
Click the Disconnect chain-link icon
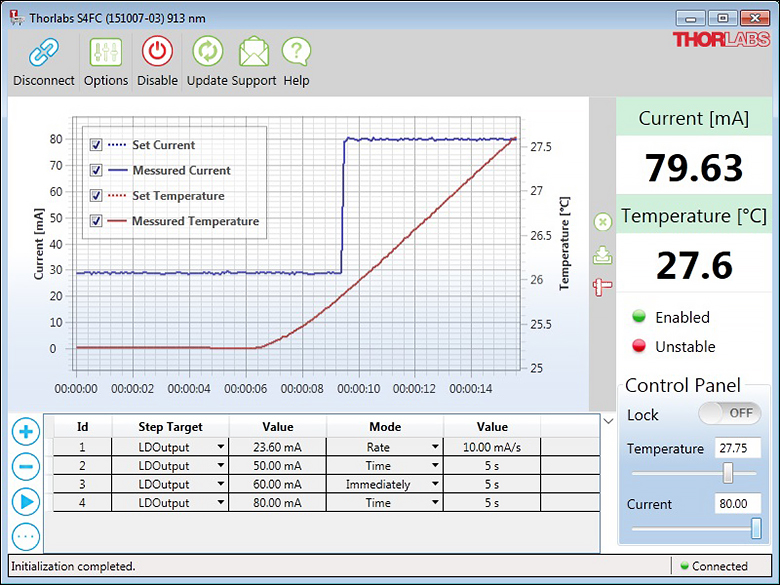point(43,52)
